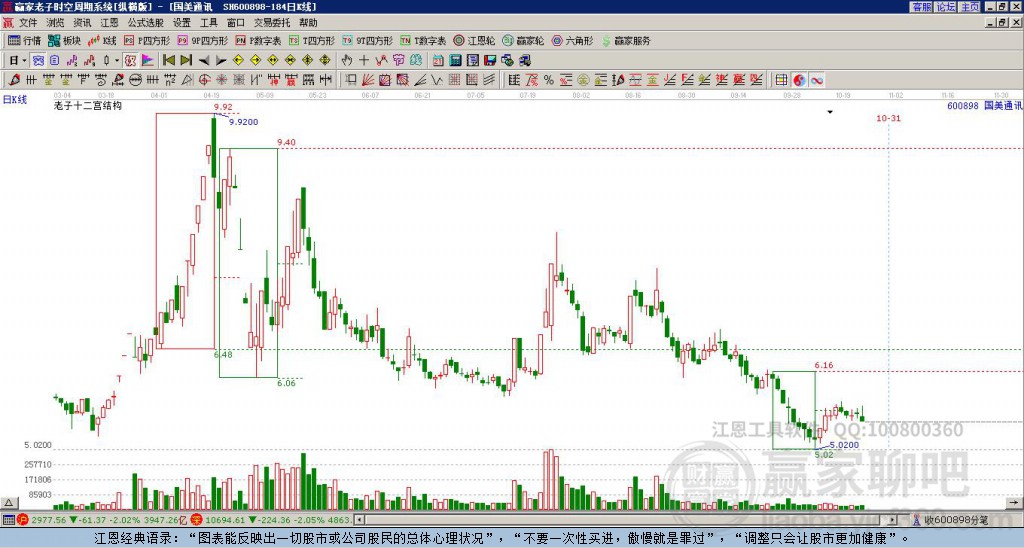Screen dimensions: 1024x548
Task: Open the 板块 view
Action: coord(64,40)
